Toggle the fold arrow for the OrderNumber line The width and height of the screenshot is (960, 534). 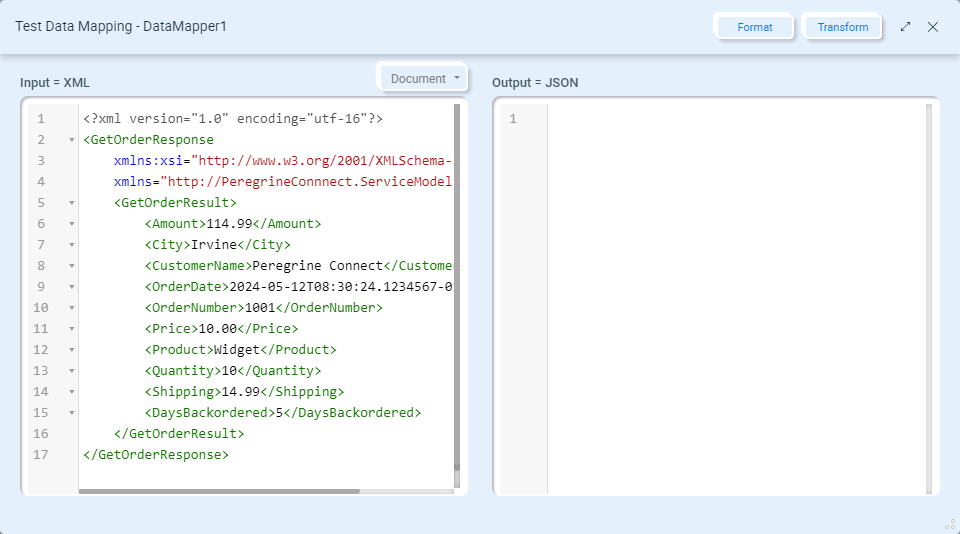72,307
